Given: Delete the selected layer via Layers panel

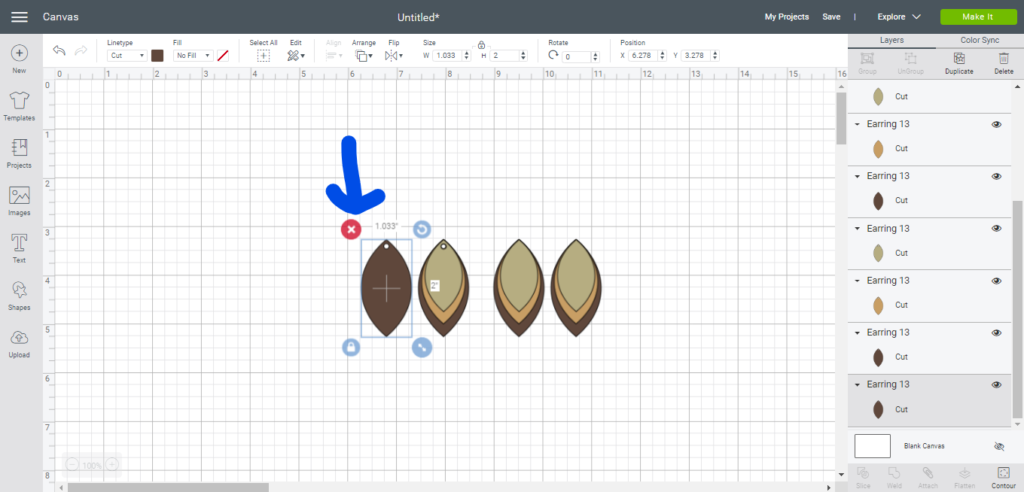Looking at the screenshot, I should coord(1004,63).
